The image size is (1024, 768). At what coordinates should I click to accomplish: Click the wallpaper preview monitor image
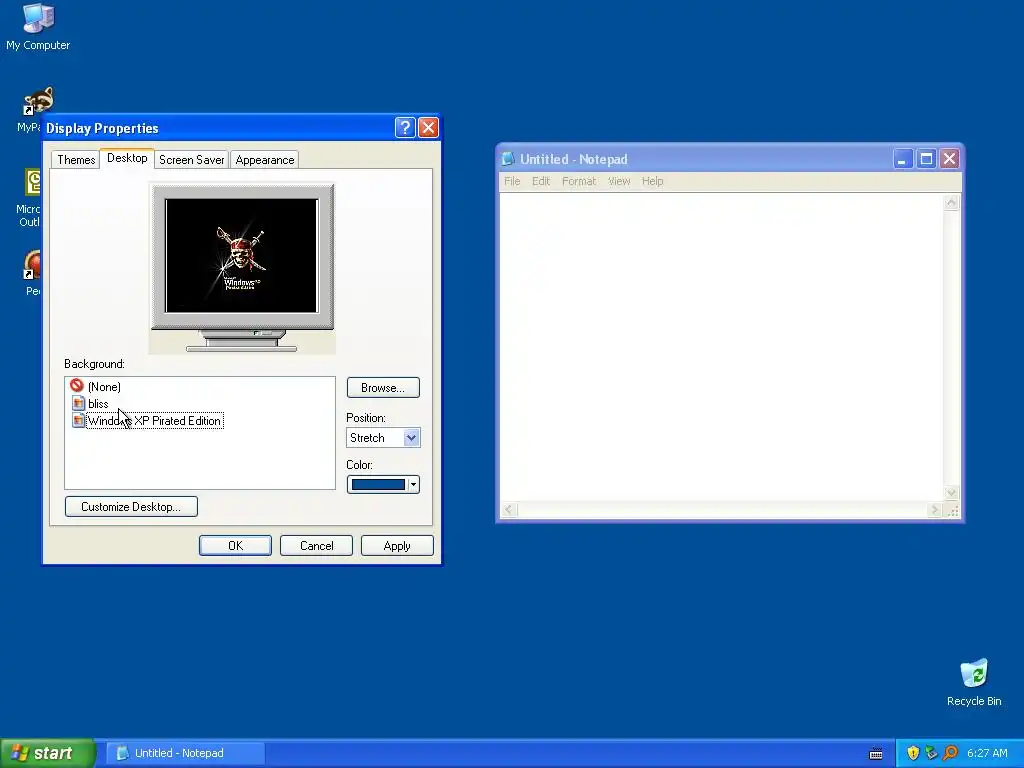(242, 268)
